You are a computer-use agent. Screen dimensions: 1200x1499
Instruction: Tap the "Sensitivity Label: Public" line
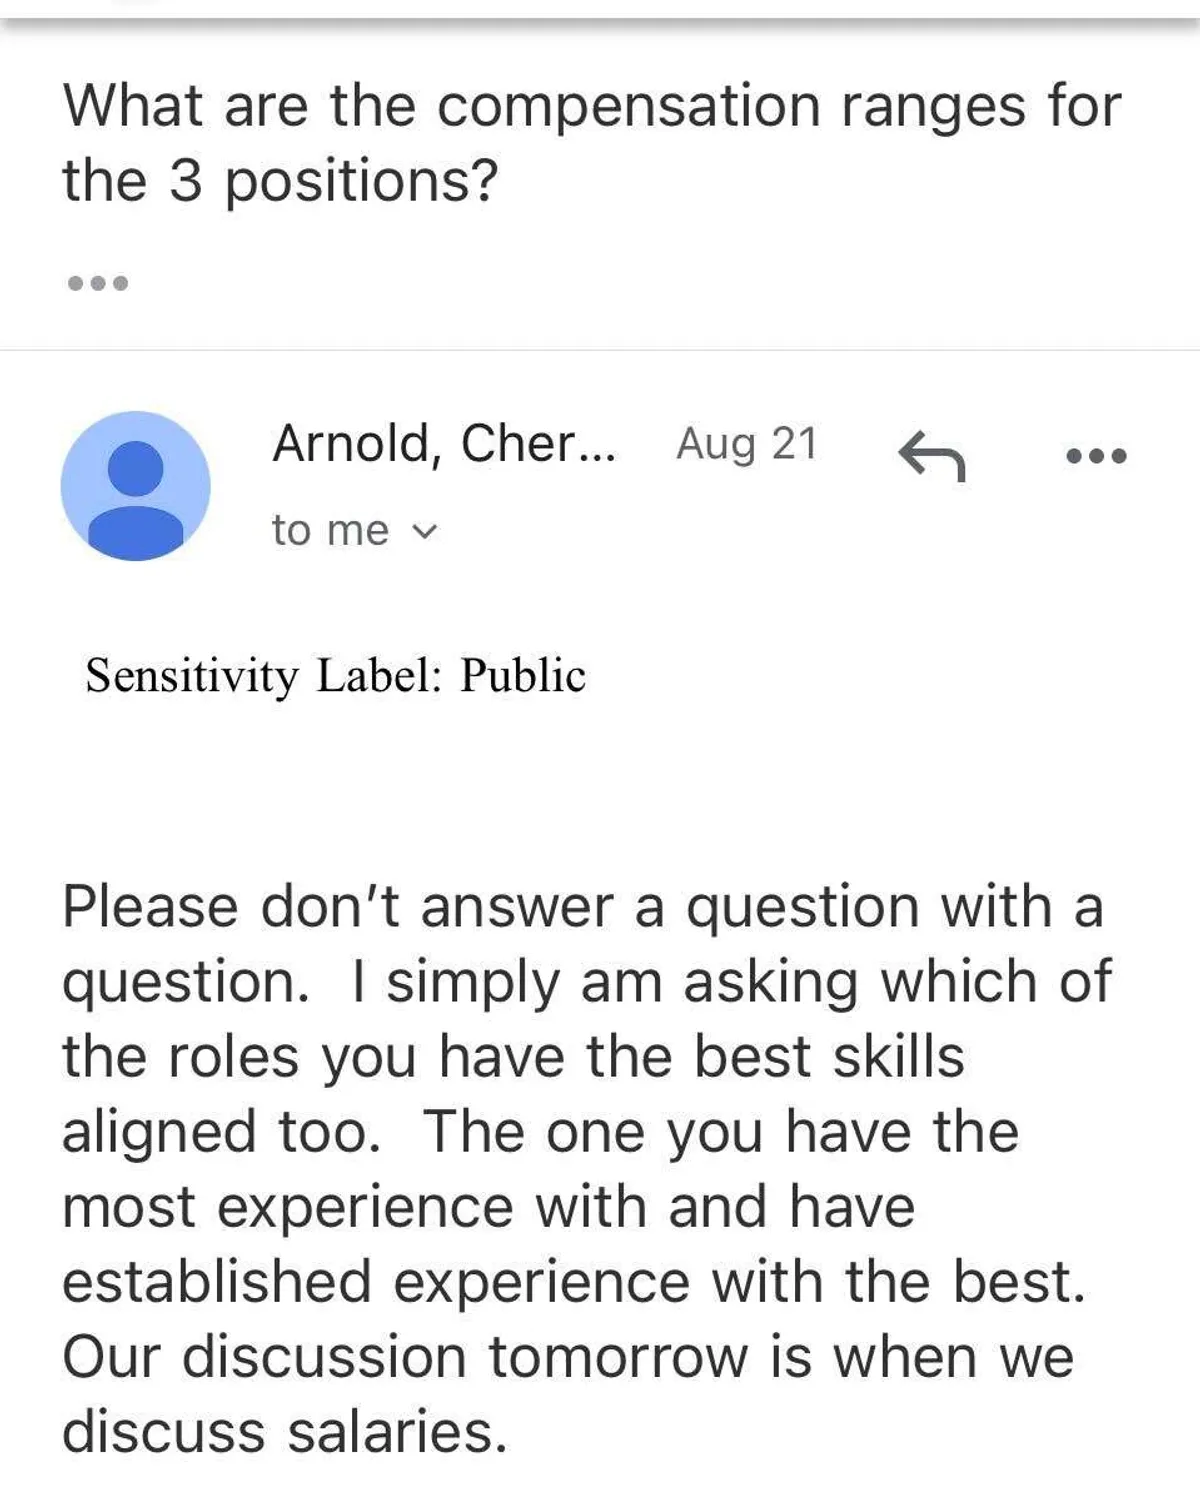[335, 675]
